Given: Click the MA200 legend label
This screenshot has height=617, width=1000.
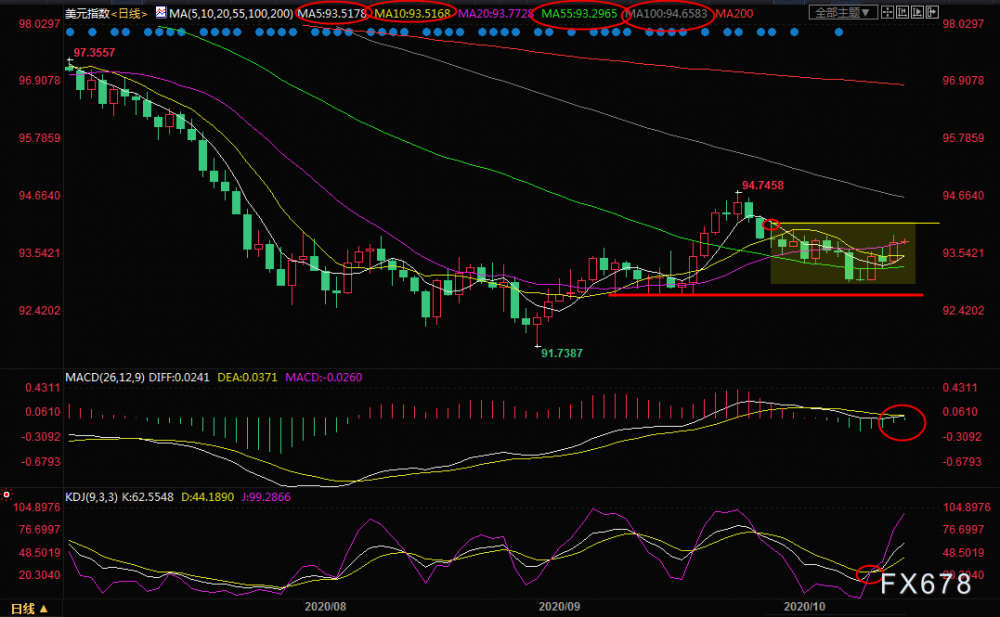Looking at the screenshot, I should [x=734, y=13].
